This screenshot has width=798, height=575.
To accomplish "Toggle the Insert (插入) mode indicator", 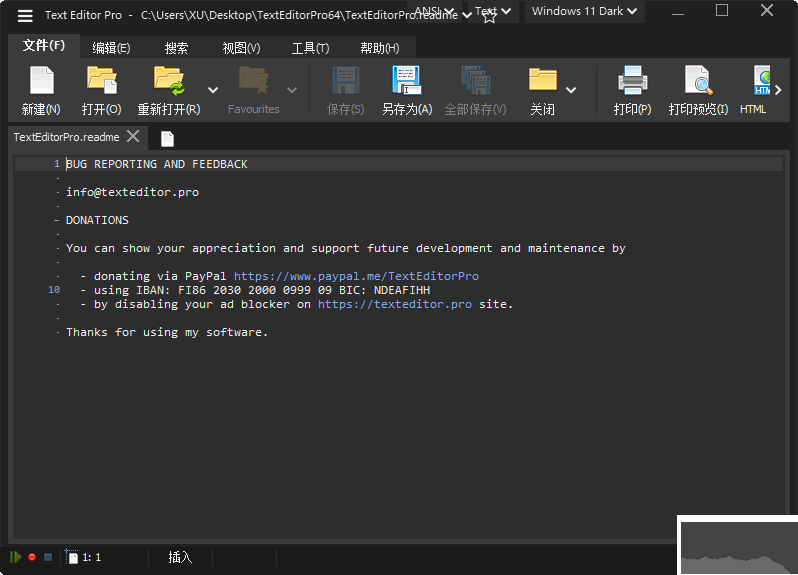I will (x=180, y=557).
